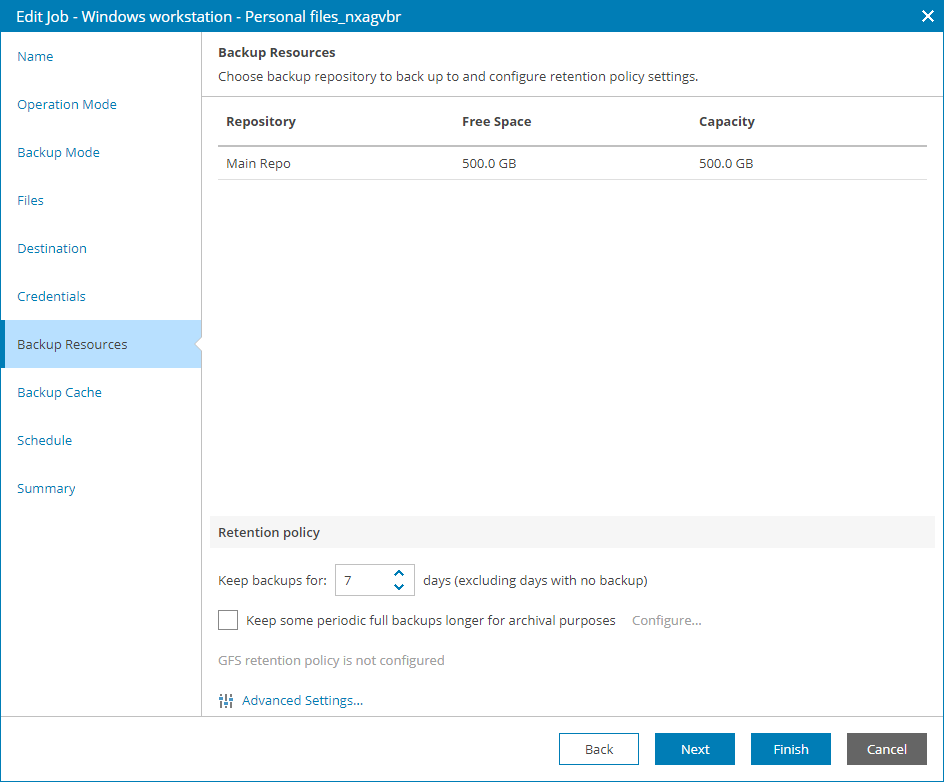This screenshot has height=782, width=944.
Task: Open the Destination step
Action: coord(52,248)
